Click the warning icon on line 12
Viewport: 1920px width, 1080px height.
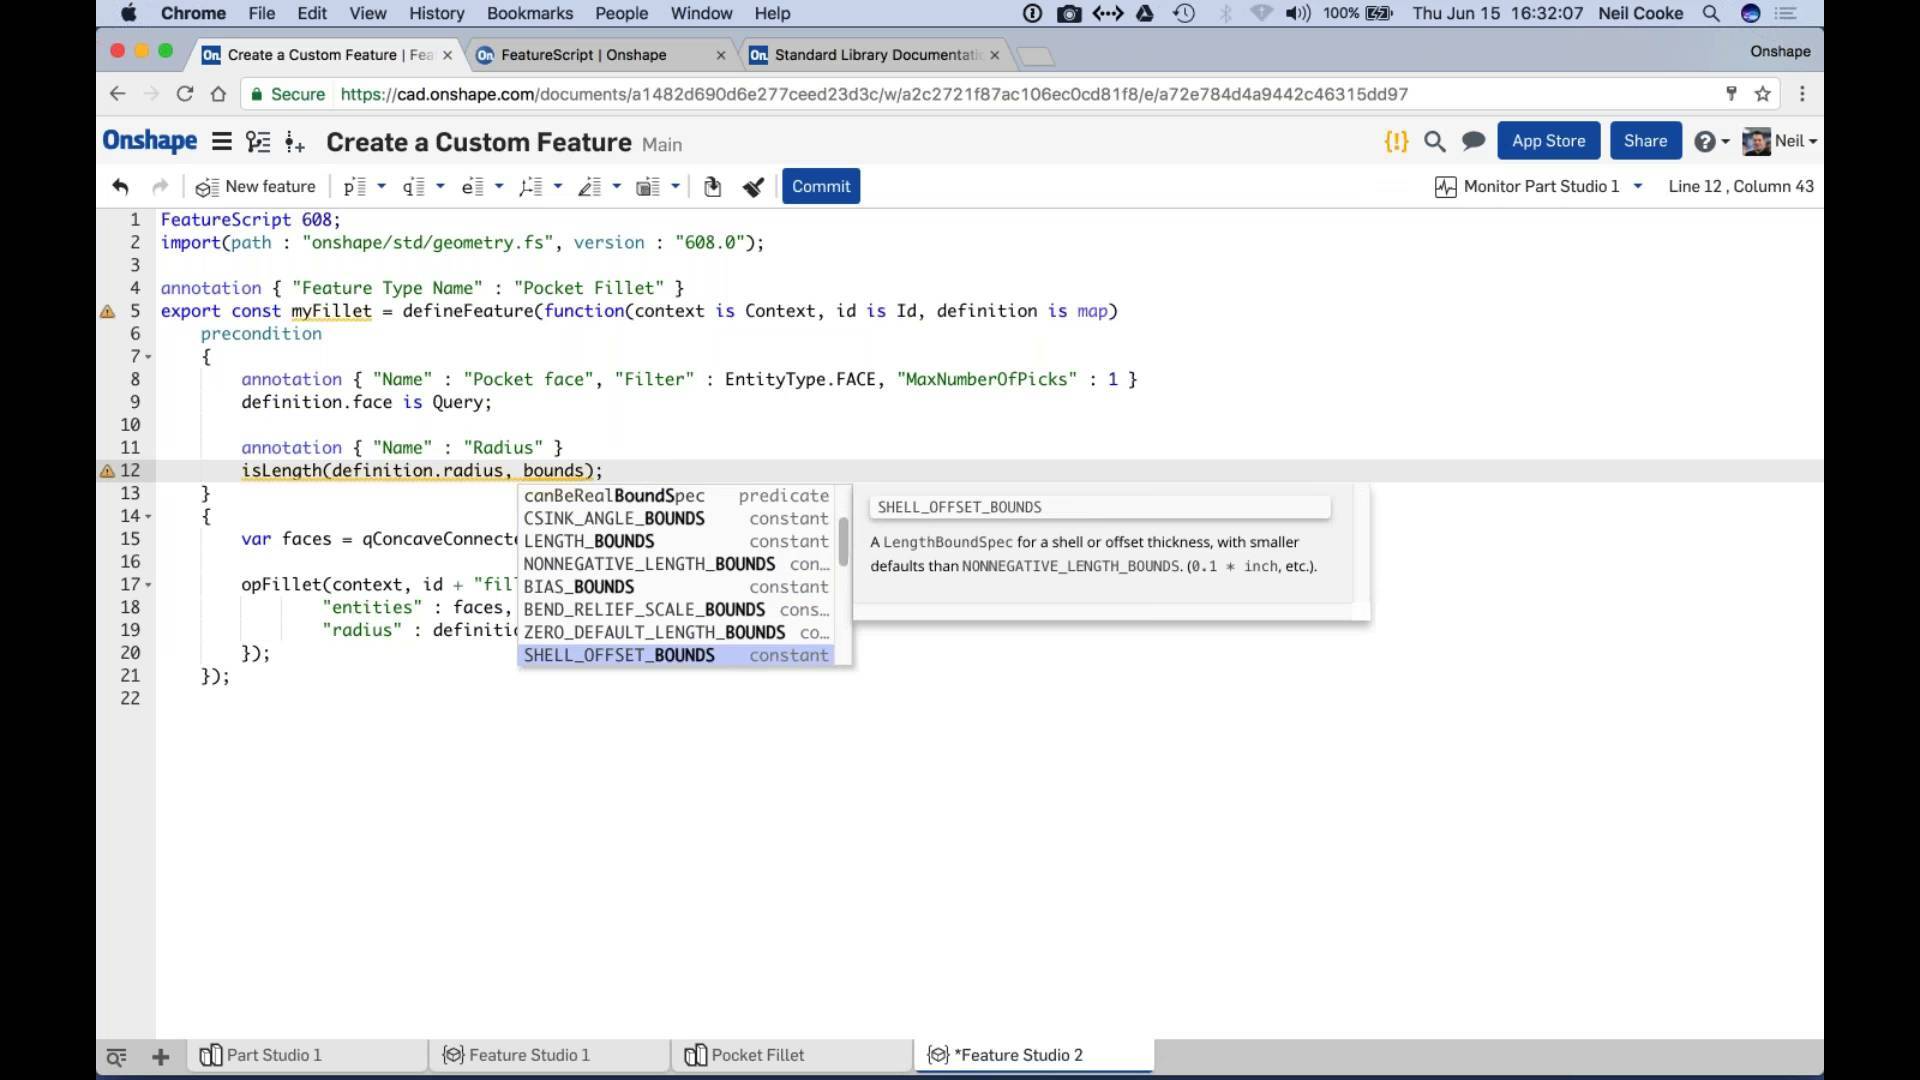[x=107, y=471]
